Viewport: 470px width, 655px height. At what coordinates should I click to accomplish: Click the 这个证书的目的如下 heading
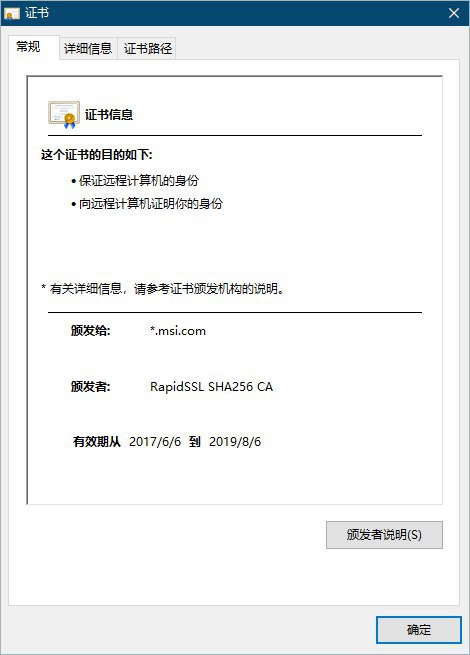click(97, 155)
